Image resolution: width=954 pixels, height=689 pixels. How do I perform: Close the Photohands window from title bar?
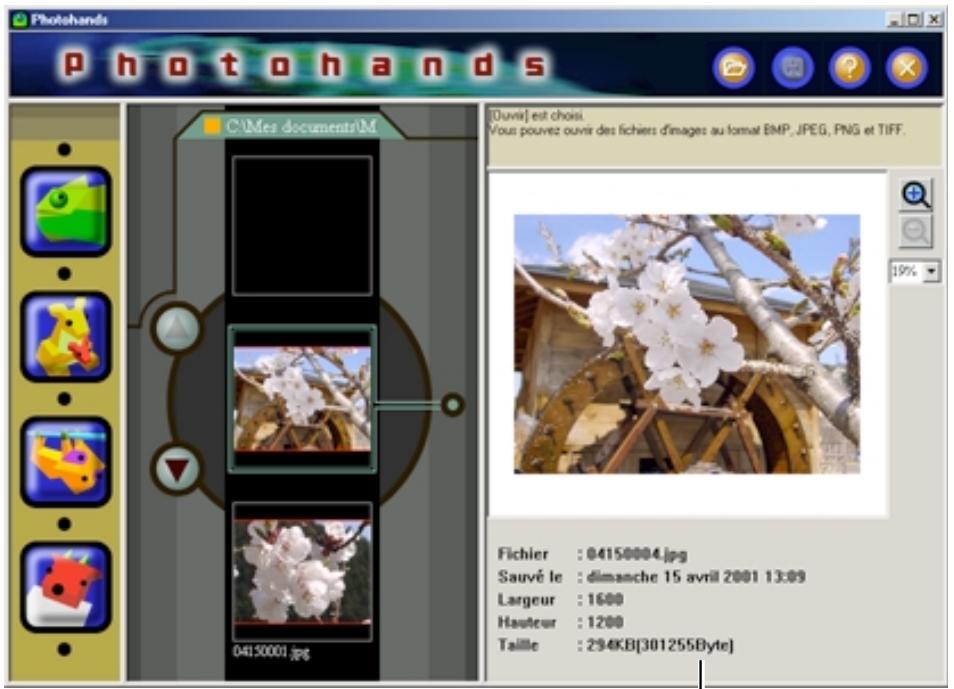(934, 19)
